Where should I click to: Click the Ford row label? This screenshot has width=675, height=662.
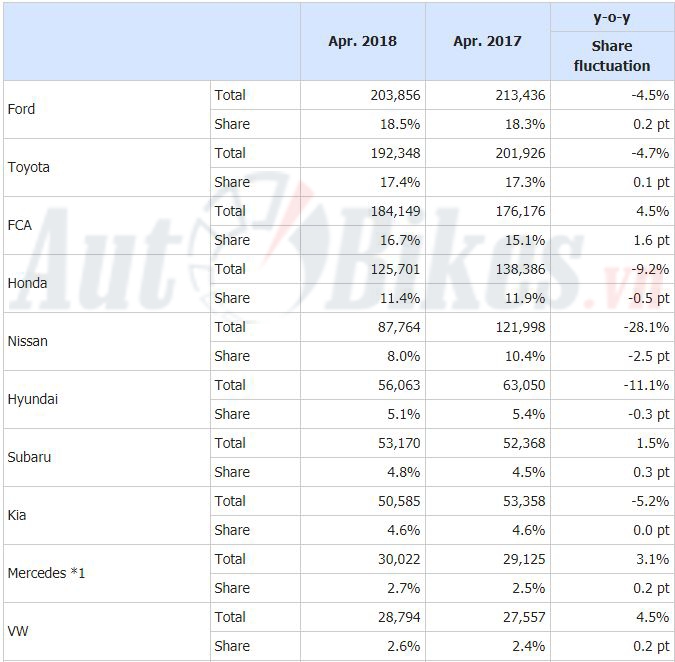click(21, 109)
